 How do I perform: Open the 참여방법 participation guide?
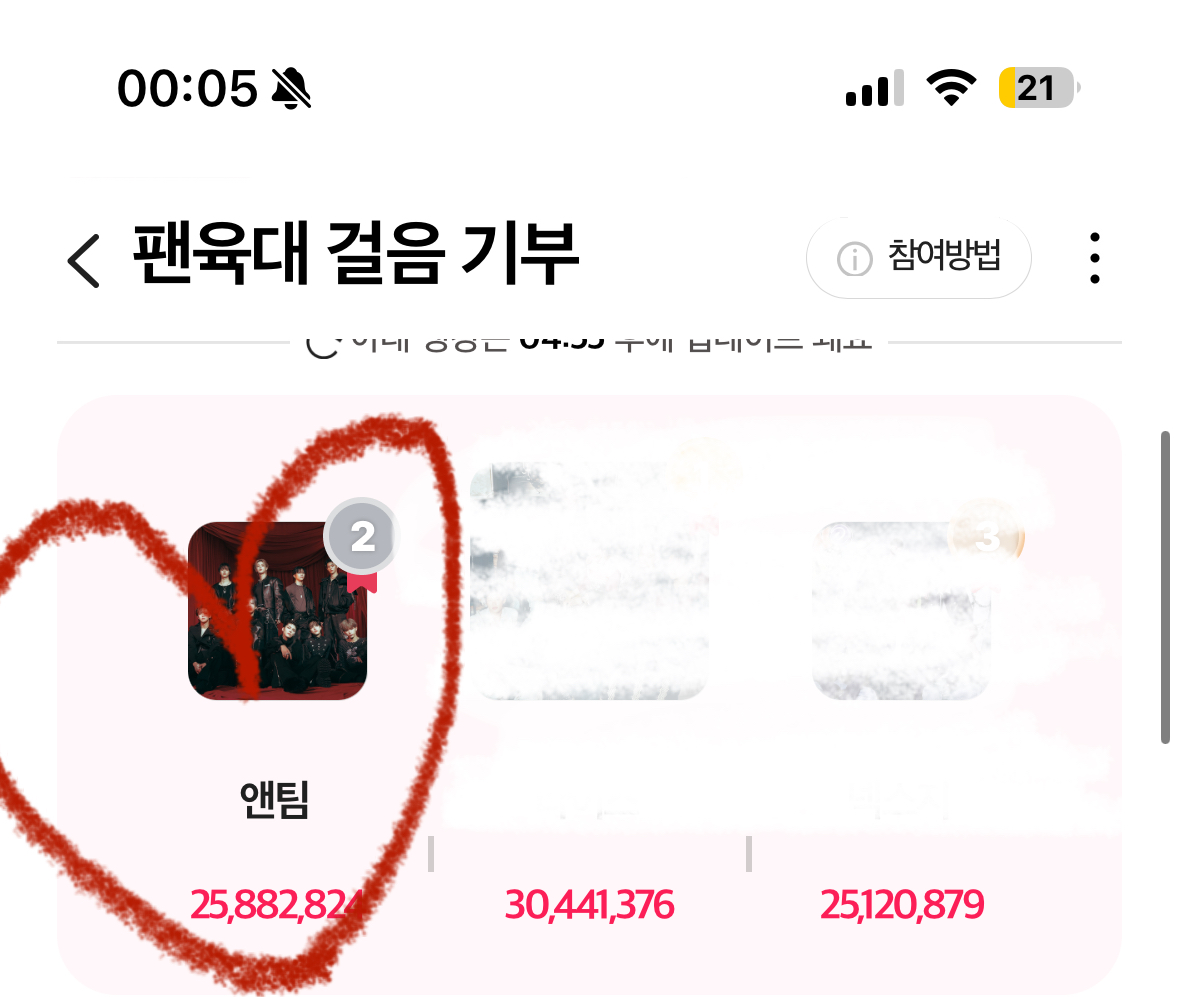coord(919,258)
